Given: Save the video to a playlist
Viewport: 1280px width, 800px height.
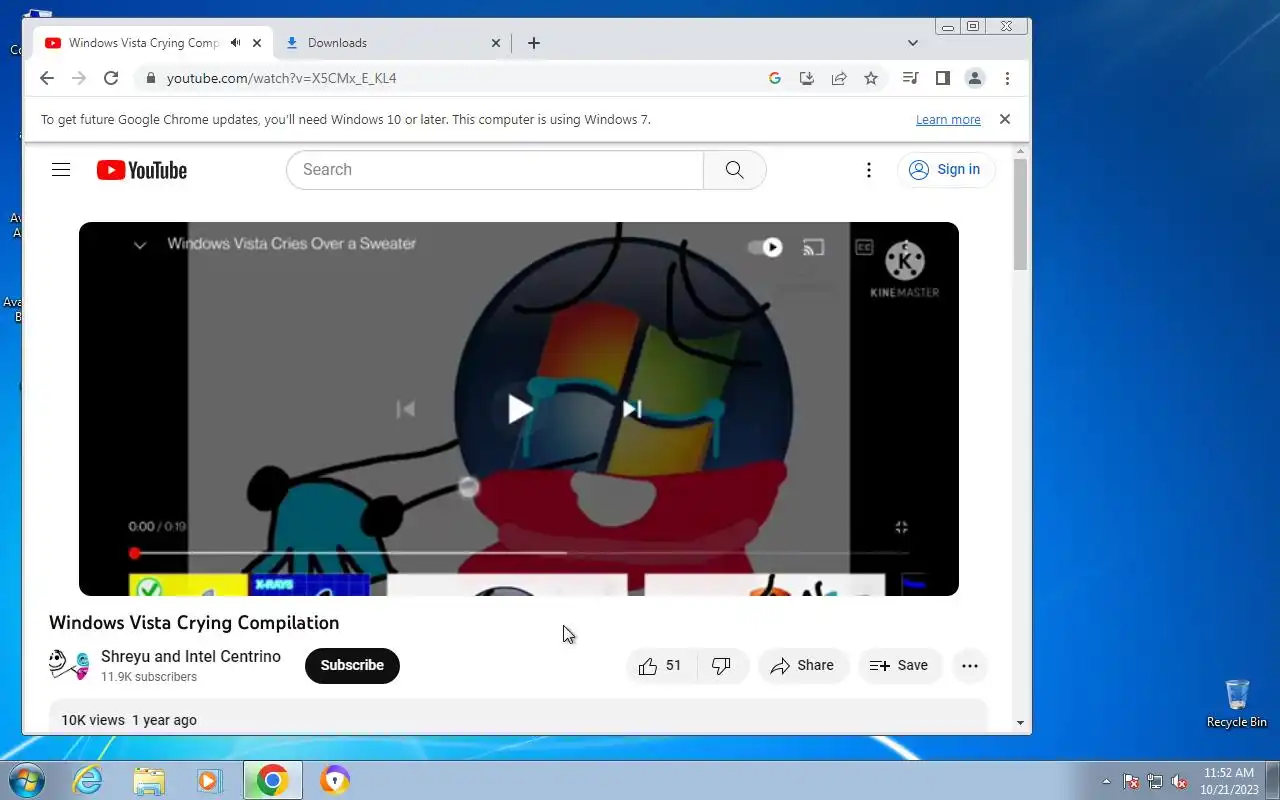Looking at the screenshot, I should [x=900, y=666].
